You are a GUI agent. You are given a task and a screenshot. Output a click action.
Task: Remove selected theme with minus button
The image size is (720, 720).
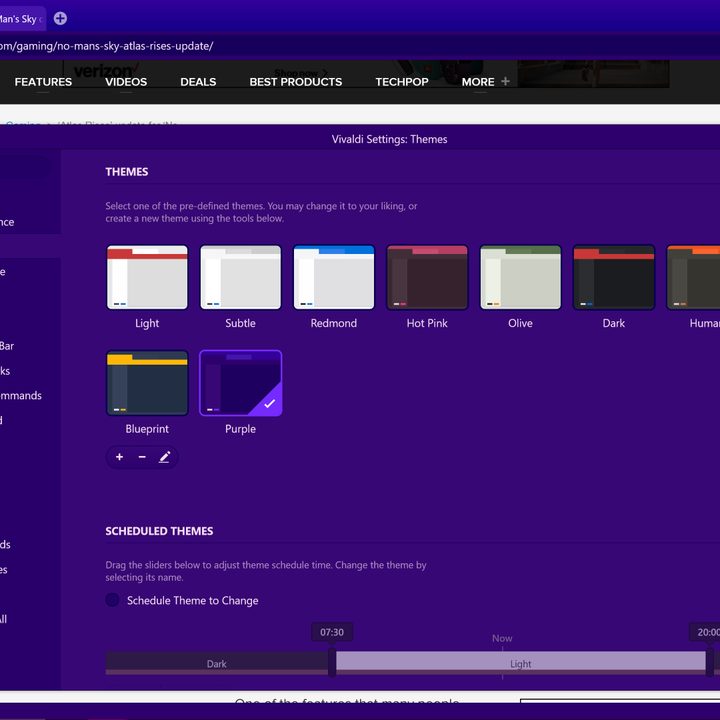pos(142,457)
